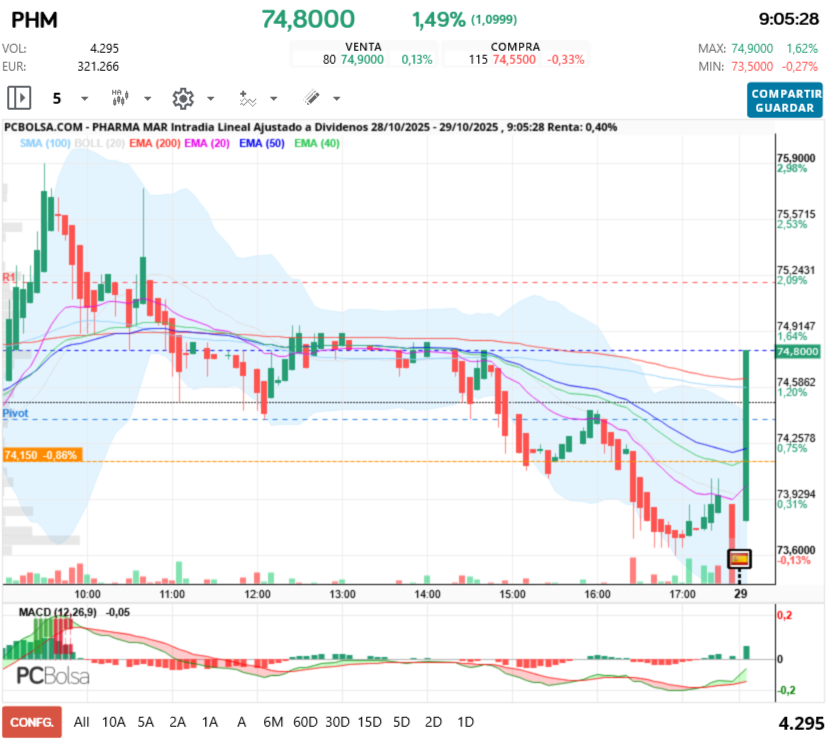Open chart settings gear icon
Image resolution: width=838 pixels, height=743 pixels.
pos(182,98)
